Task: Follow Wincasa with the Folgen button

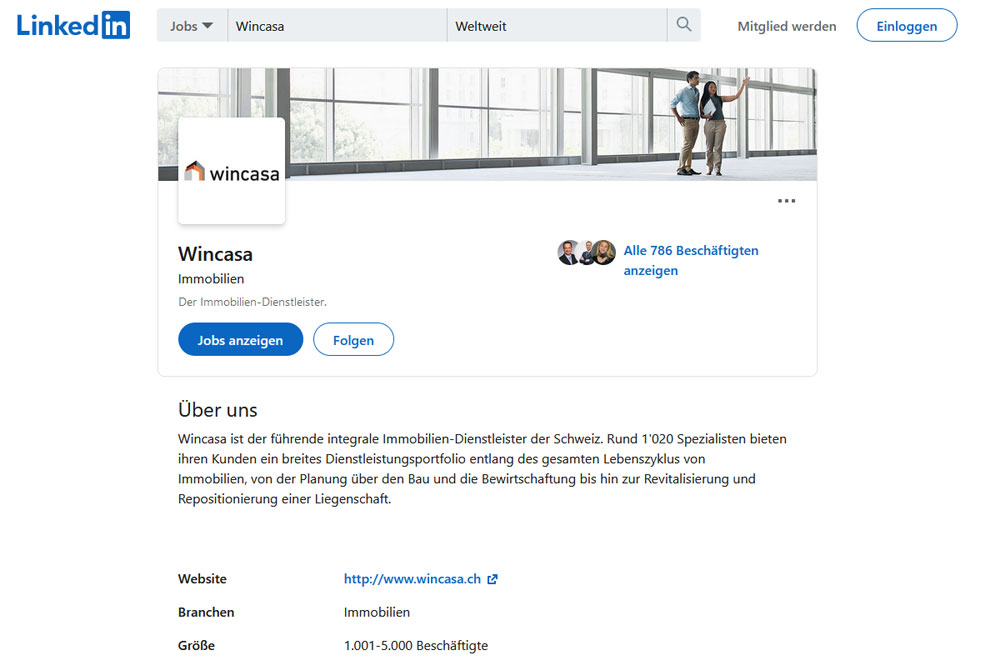Action: click(353, 339)
